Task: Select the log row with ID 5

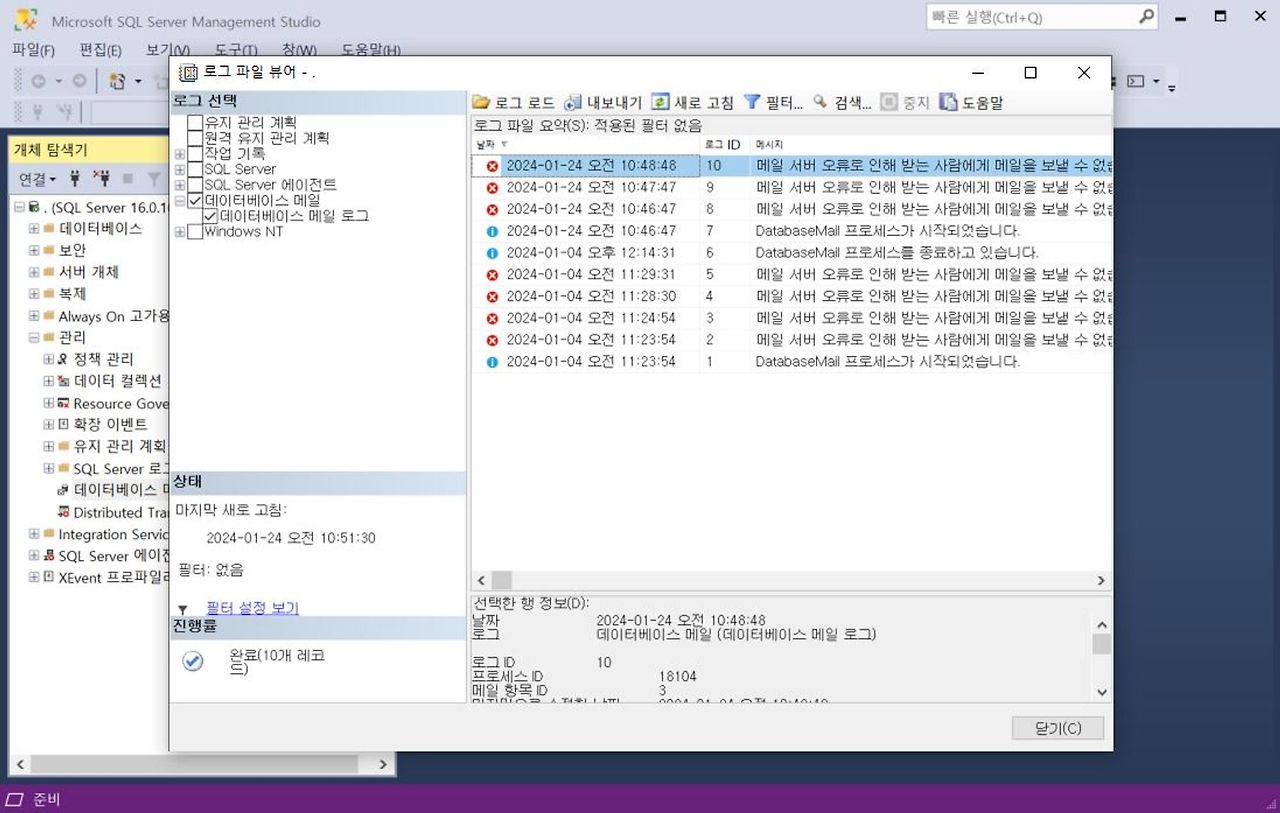Action: (x=791, y=275)
